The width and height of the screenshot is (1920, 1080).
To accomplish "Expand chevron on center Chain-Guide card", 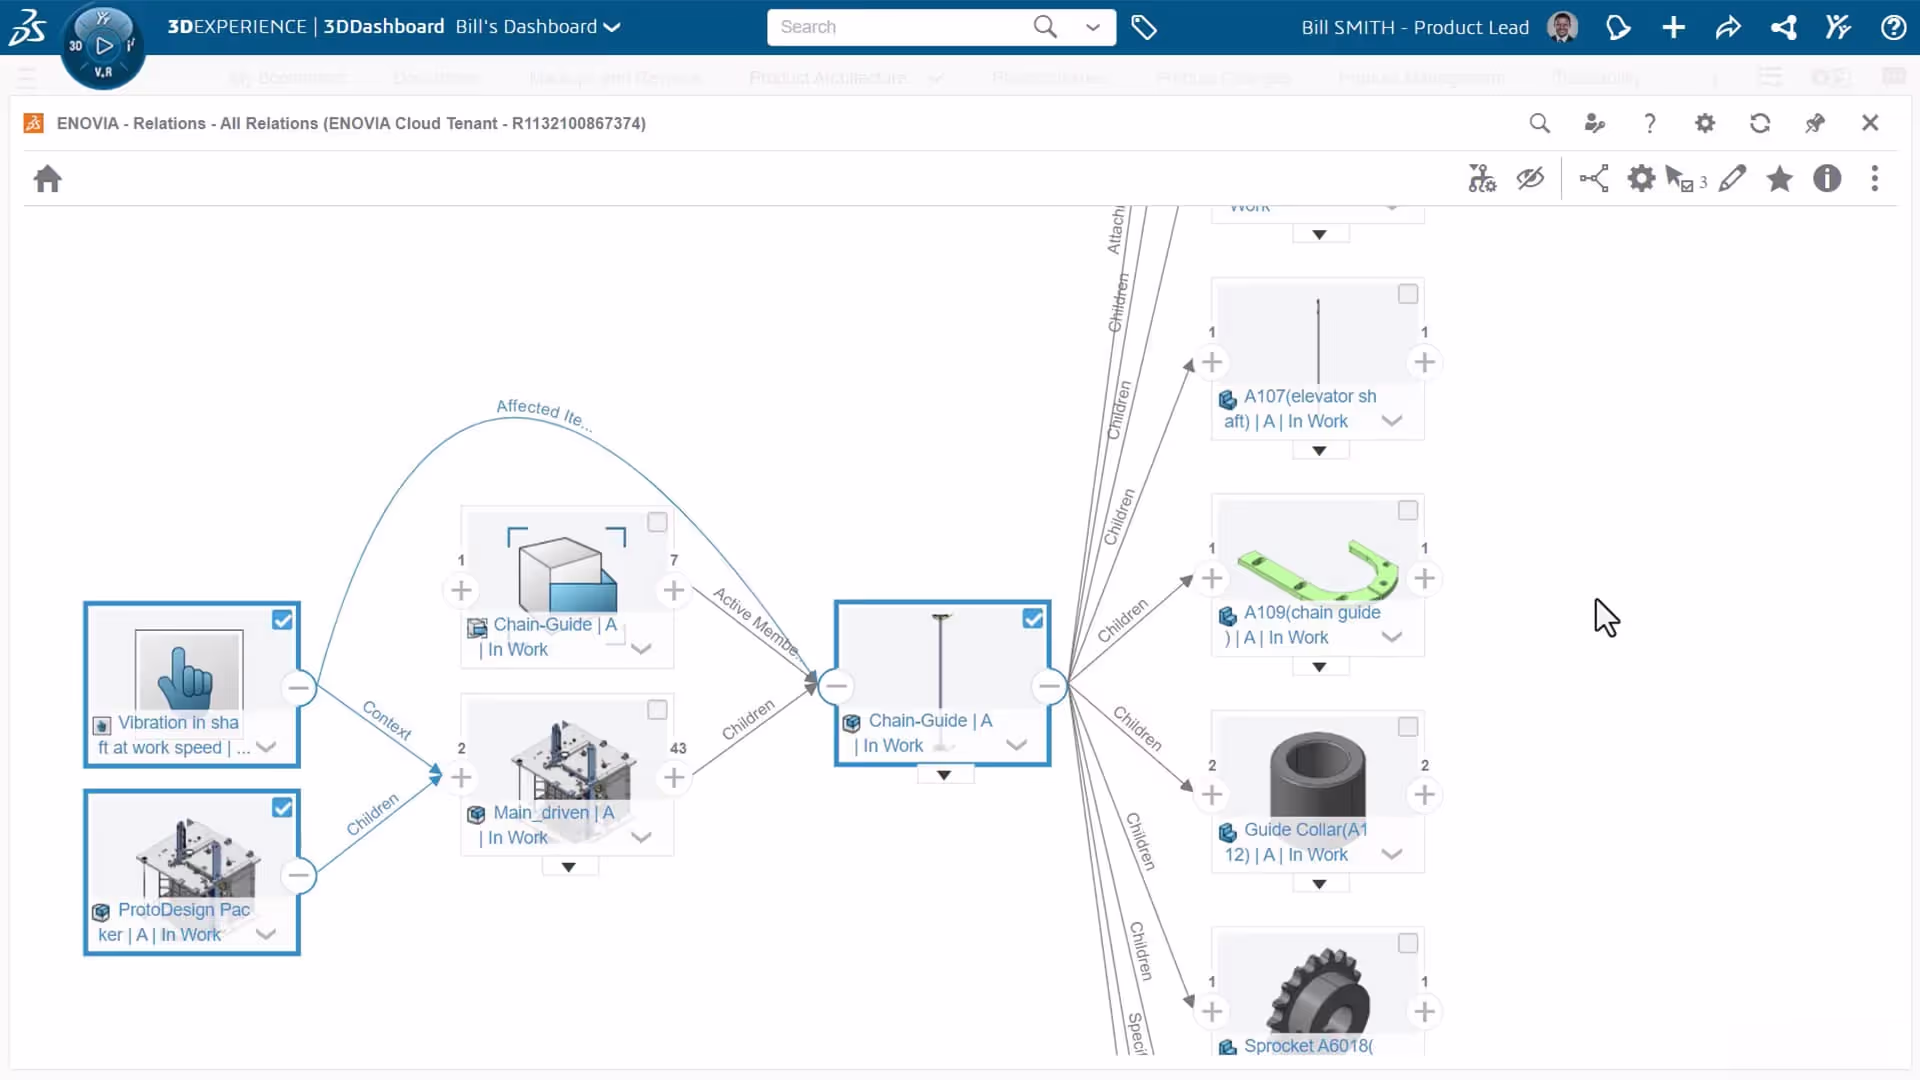I will click(x=1017, y=745).
